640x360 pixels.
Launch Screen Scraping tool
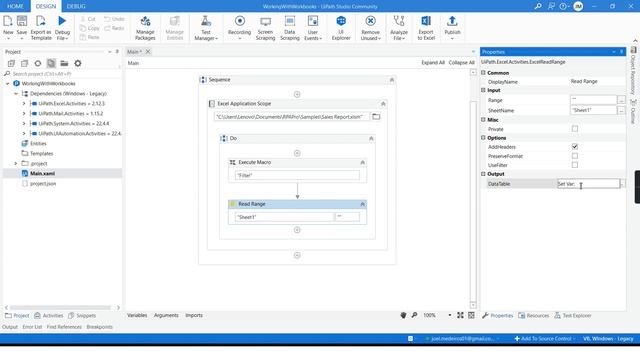(x=265, y=21)
